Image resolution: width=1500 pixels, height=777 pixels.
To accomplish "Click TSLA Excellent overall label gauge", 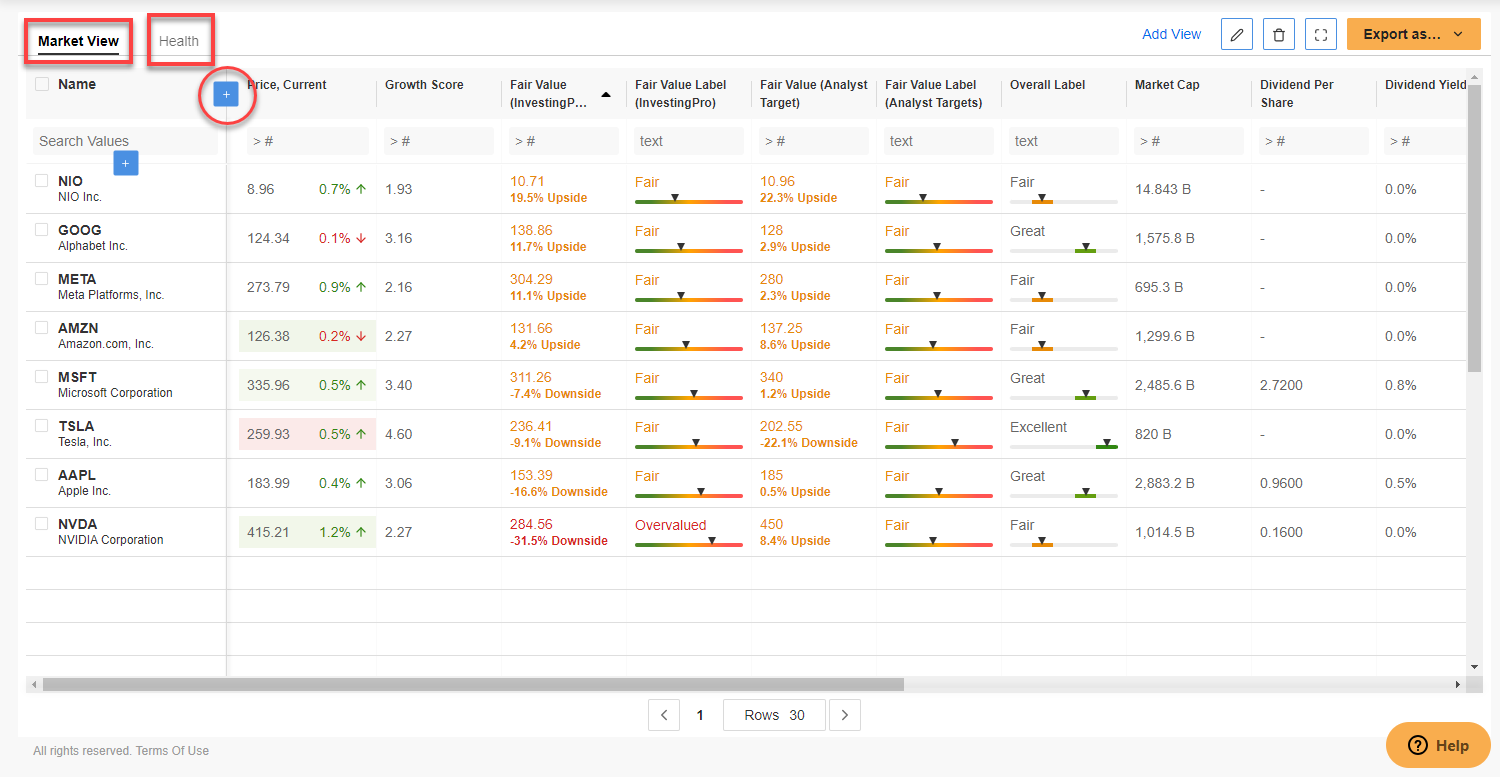I will tap(1064, 445).
